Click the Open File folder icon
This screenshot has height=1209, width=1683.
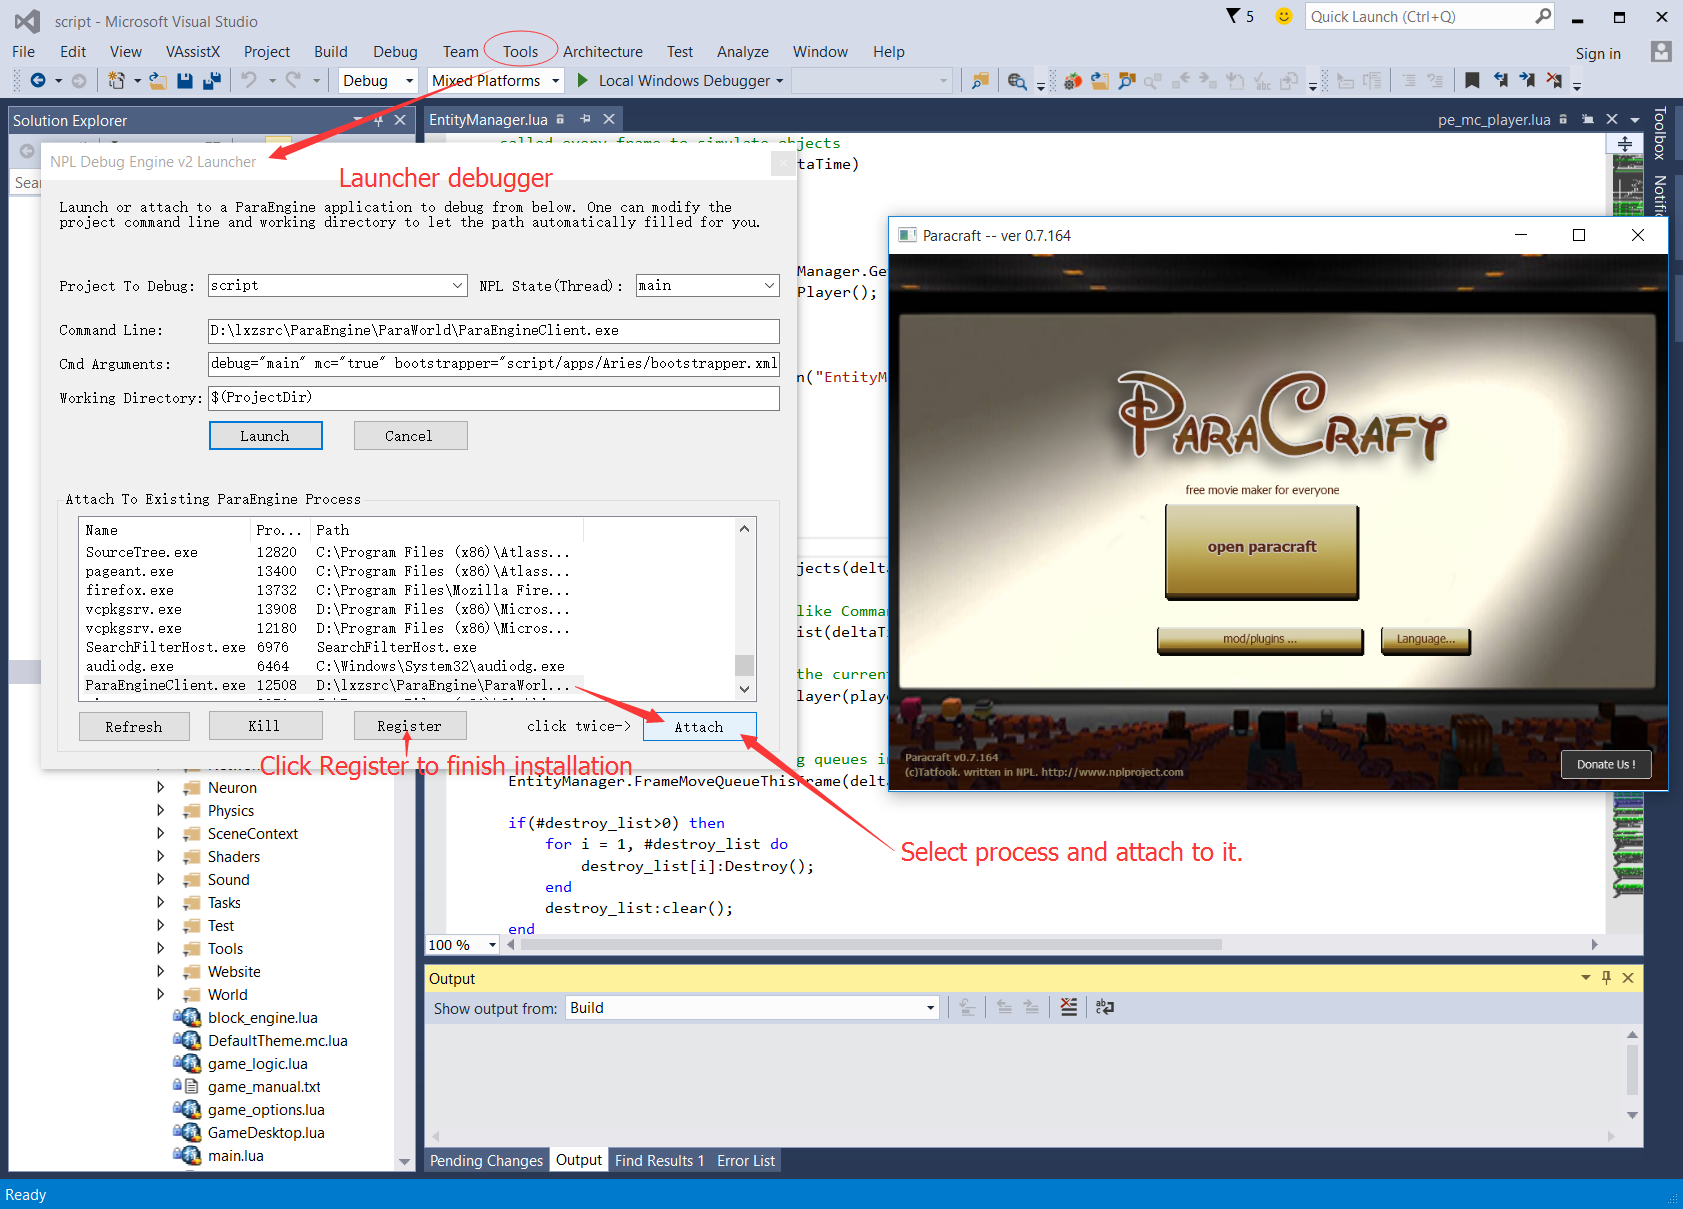coord(157,80)
